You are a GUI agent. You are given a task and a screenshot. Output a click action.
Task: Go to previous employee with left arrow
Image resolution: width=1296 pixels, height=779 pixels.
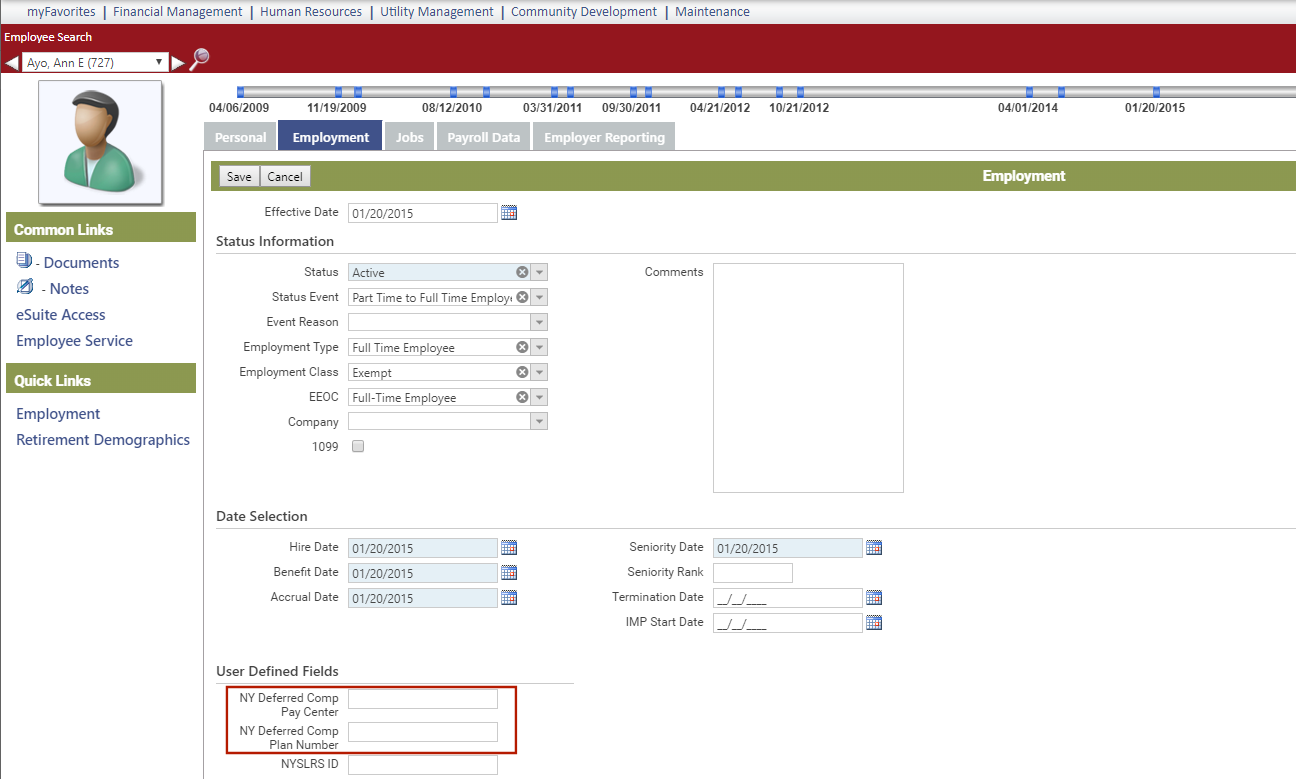[12, 63]
